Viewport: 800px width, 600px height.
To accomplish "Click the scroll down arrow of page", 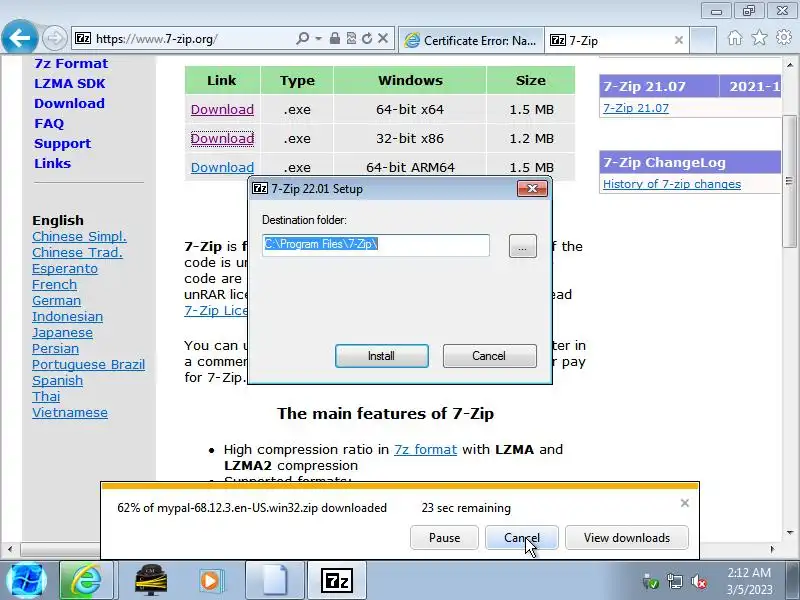I will (x=789, y=533).
